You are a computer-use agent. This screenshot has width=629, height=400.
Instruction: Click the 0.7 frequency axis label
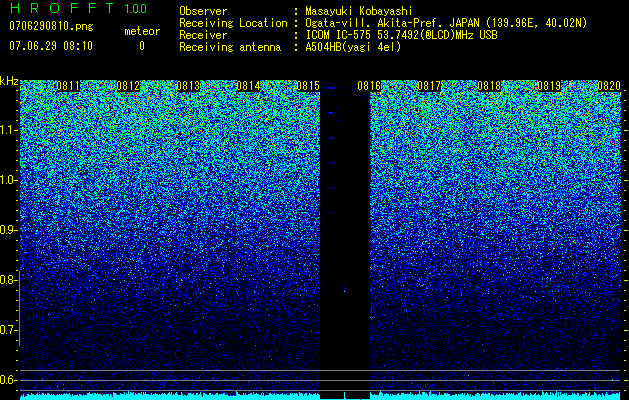9,330
